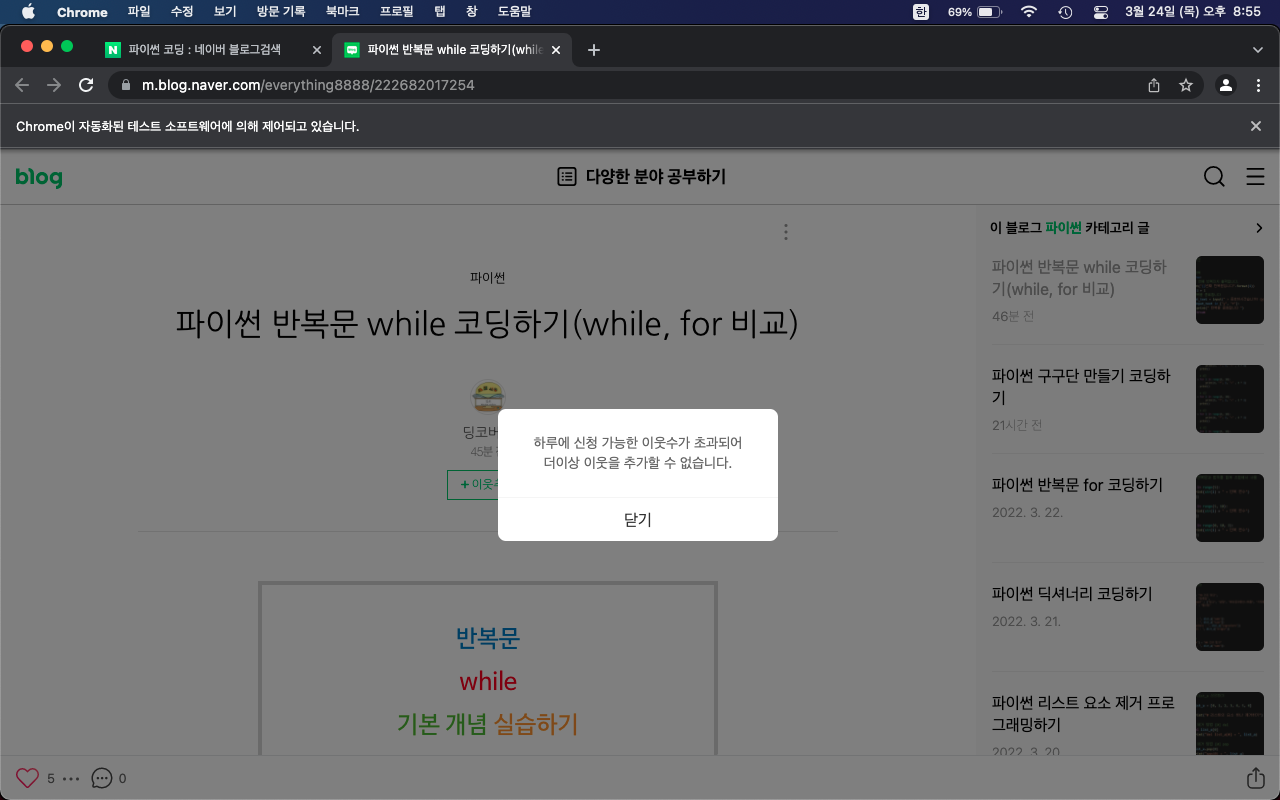1280x800 pixels.
Task: Switch to the 네이버 블로그검색 tab
Action: pos(205,50)
